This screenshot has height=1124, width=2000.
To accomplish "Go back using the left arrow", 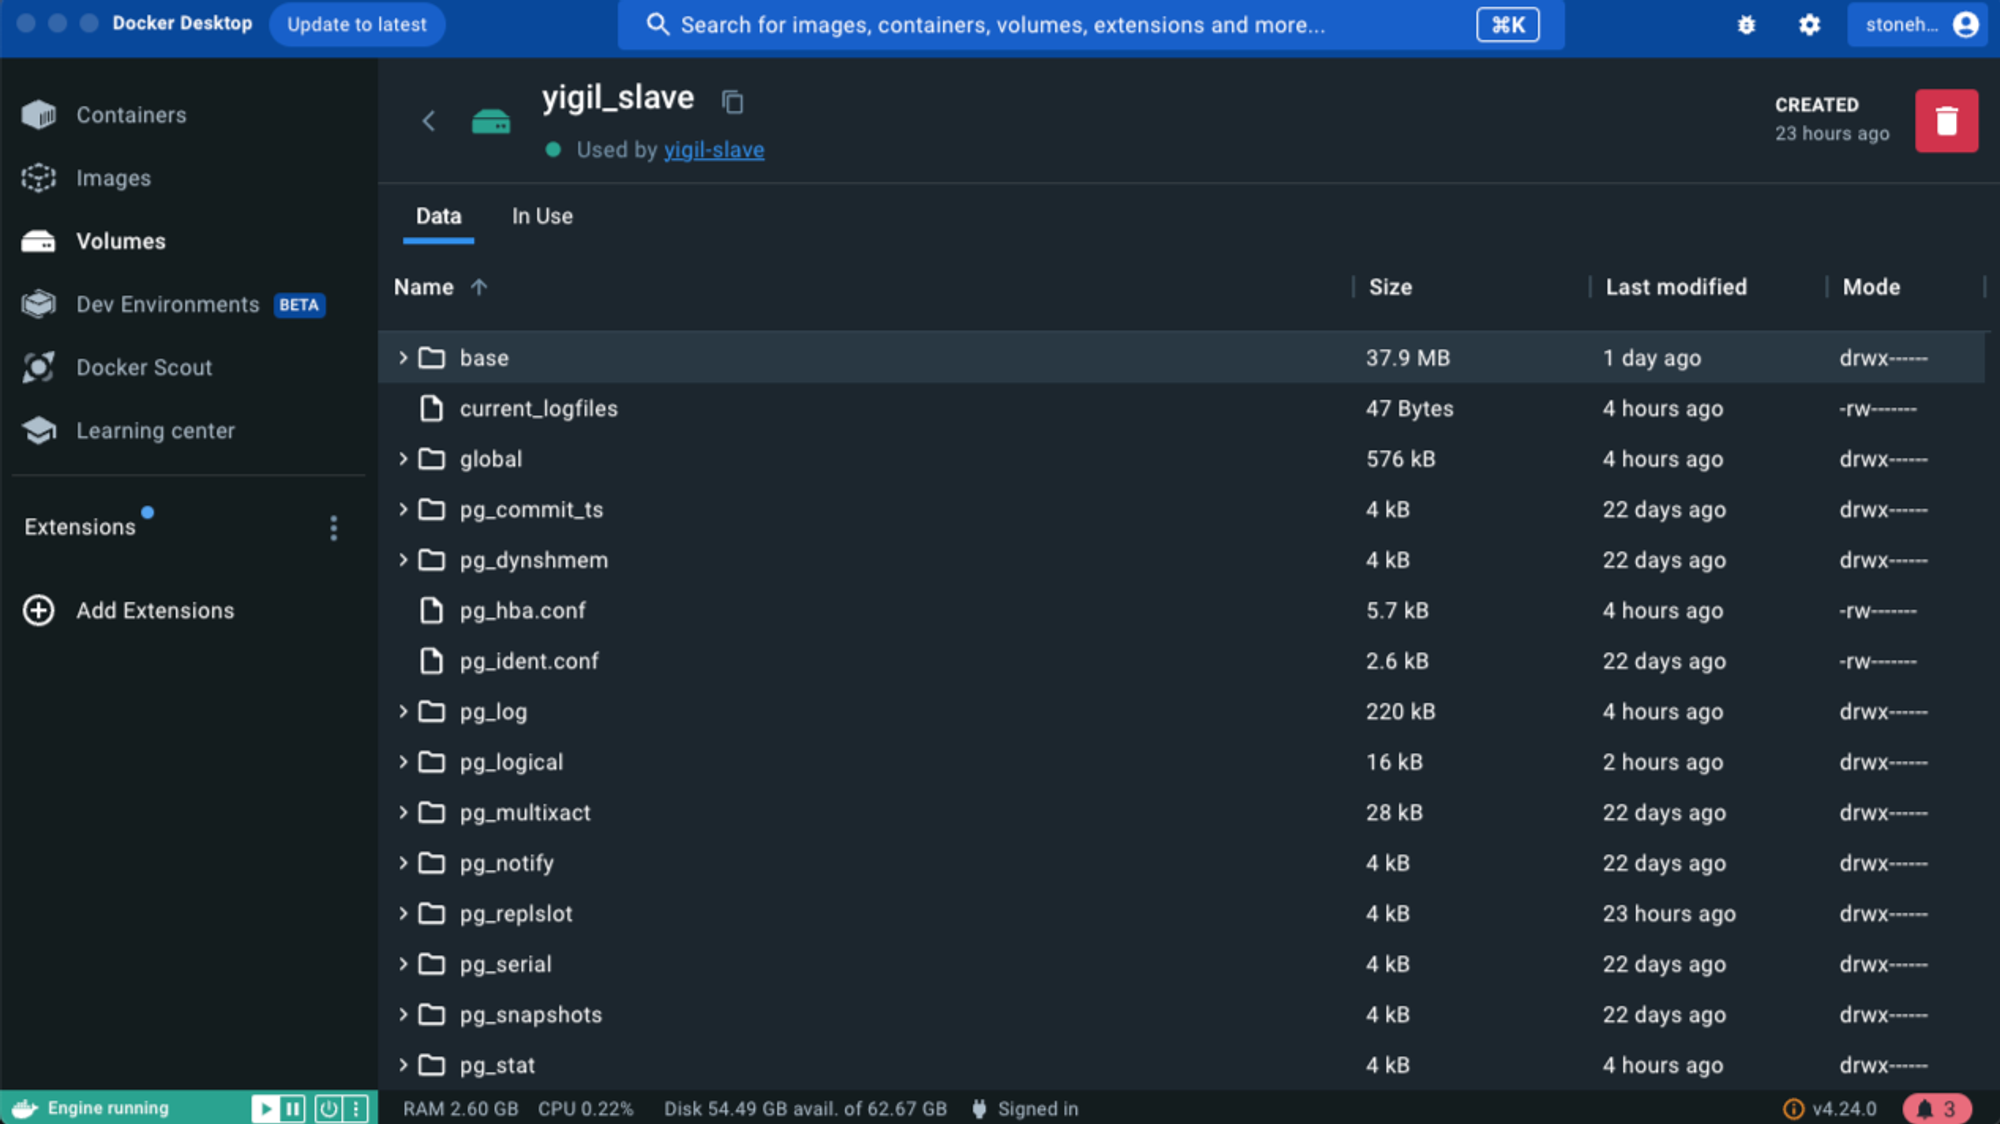I will [x=429, y=121].
